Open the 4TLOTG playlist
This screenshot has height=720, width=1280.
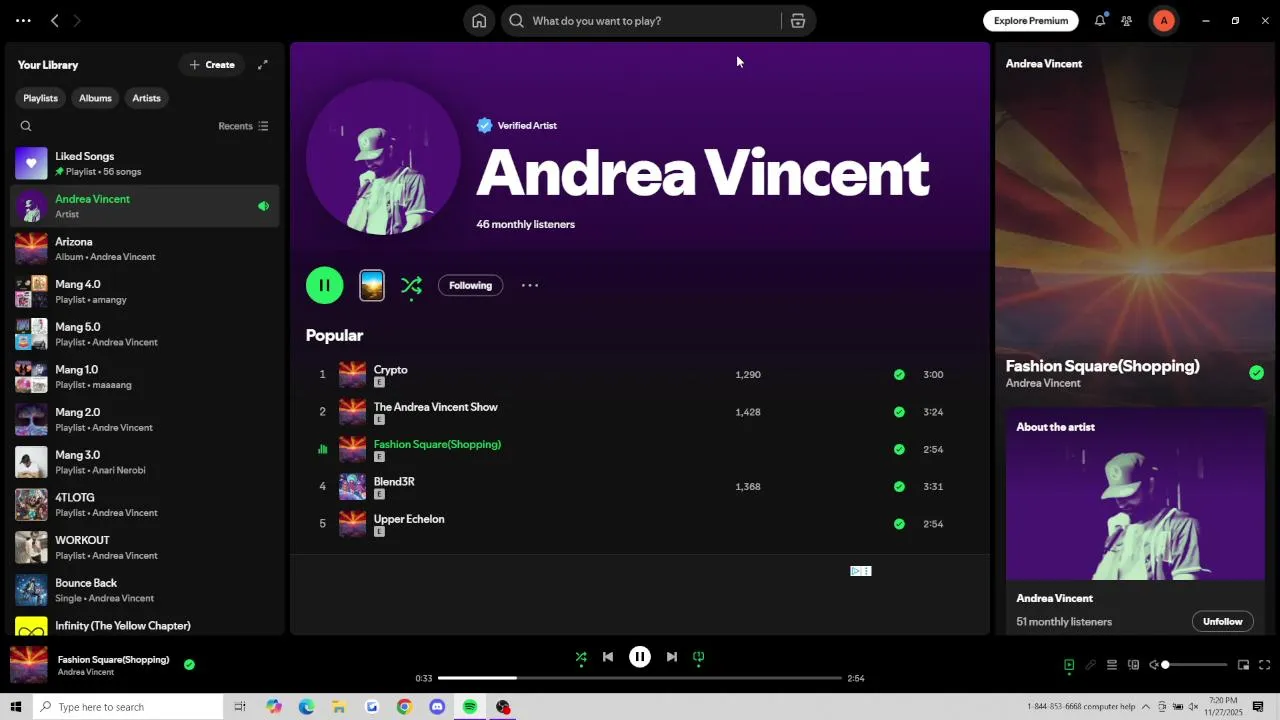[145, 505]
